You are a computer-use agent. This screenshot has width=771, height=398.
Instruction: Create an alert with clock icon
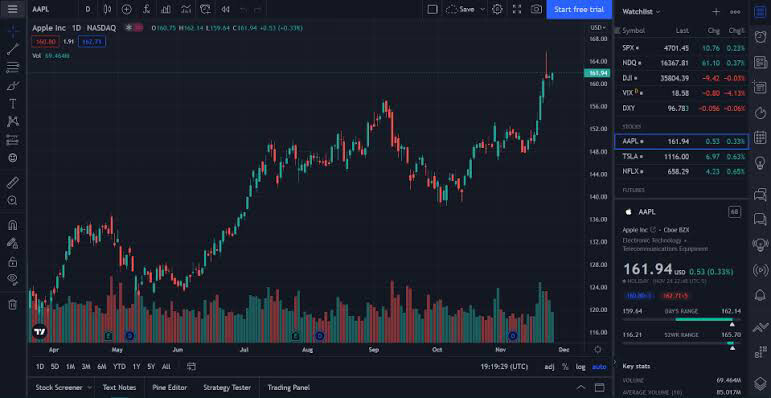[205, 9]
